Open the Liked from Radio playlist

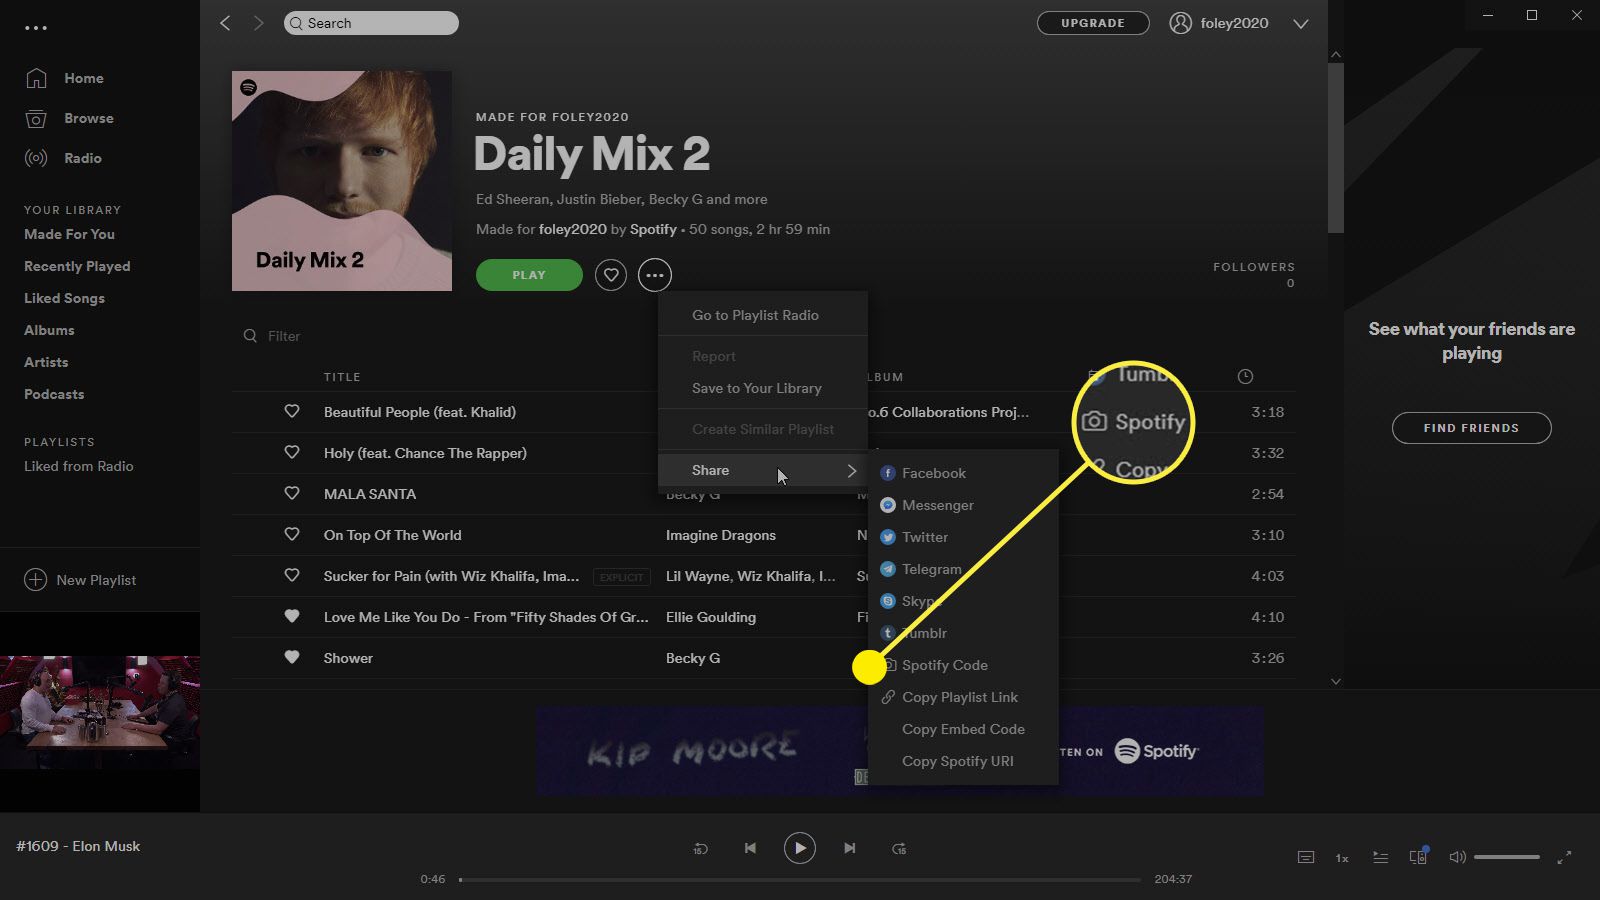pyautogui.click(x=78, y=466)
